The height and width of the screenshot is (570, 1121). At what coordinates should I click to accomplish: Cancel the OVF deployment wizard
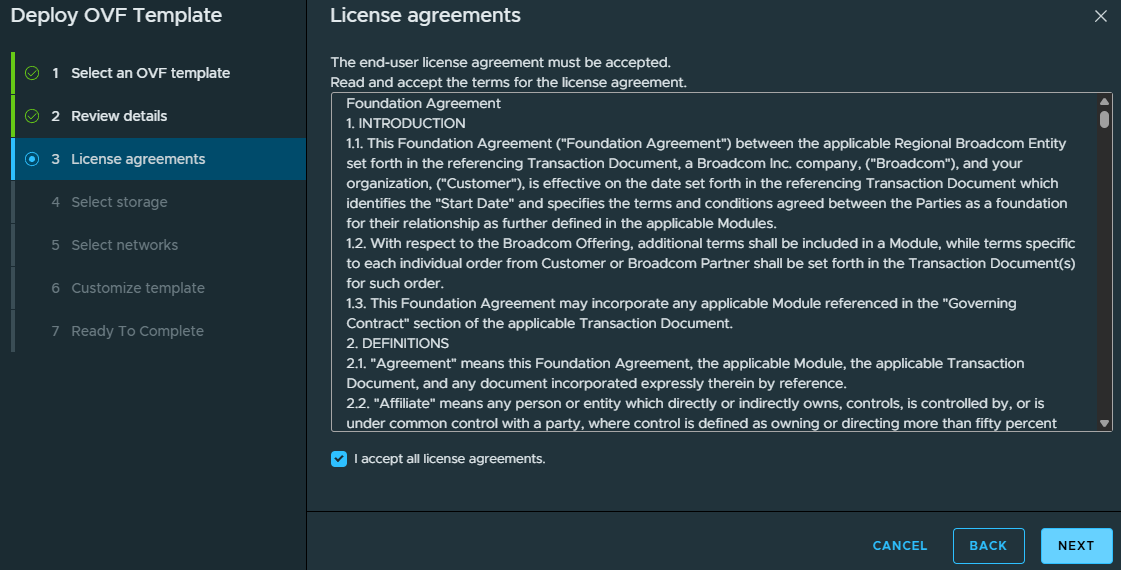pos(899,546)
